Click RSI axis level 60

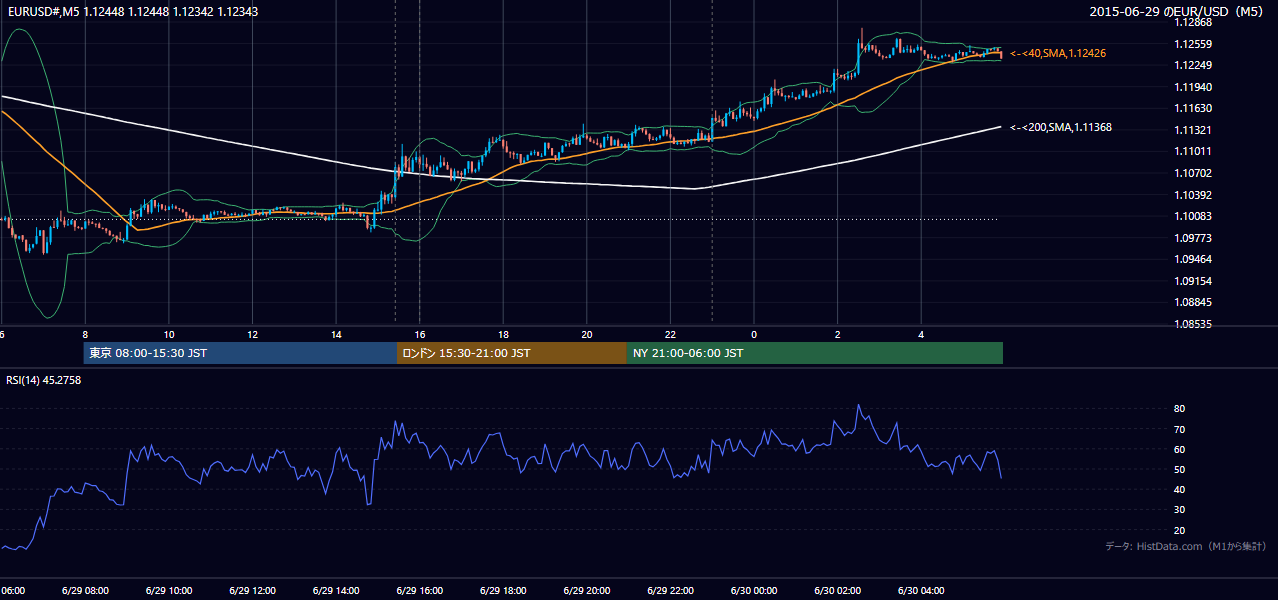(1179, 449)
